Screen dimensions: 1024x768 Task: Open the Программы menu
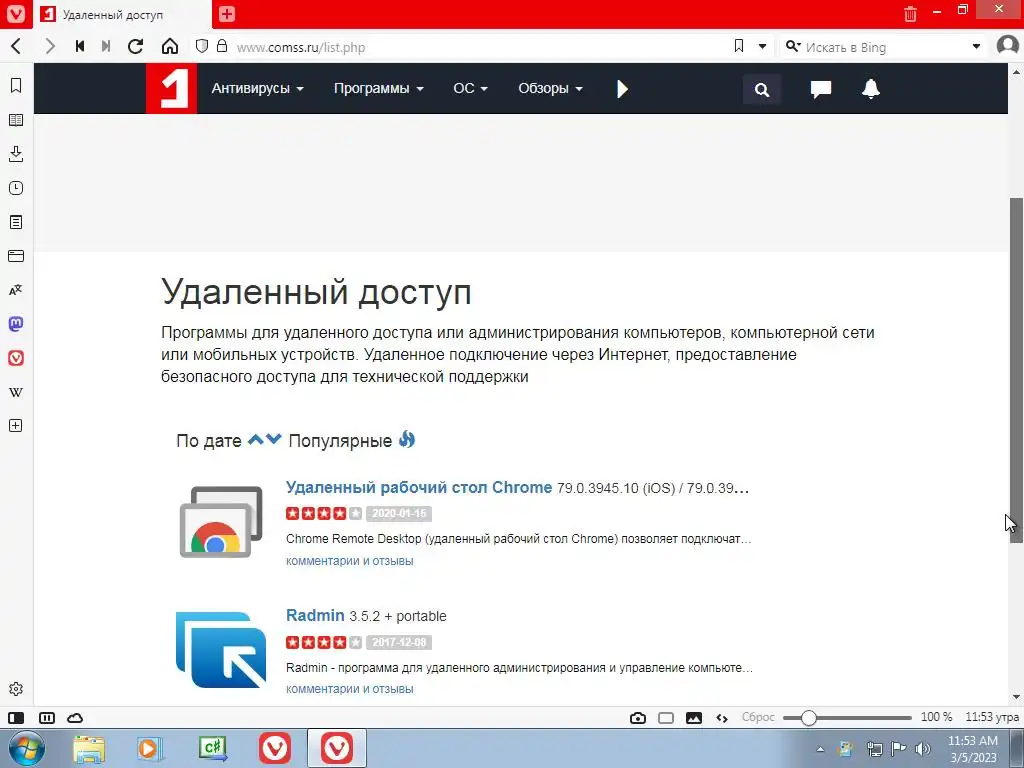pyautogui.click(x=379, y=88)
